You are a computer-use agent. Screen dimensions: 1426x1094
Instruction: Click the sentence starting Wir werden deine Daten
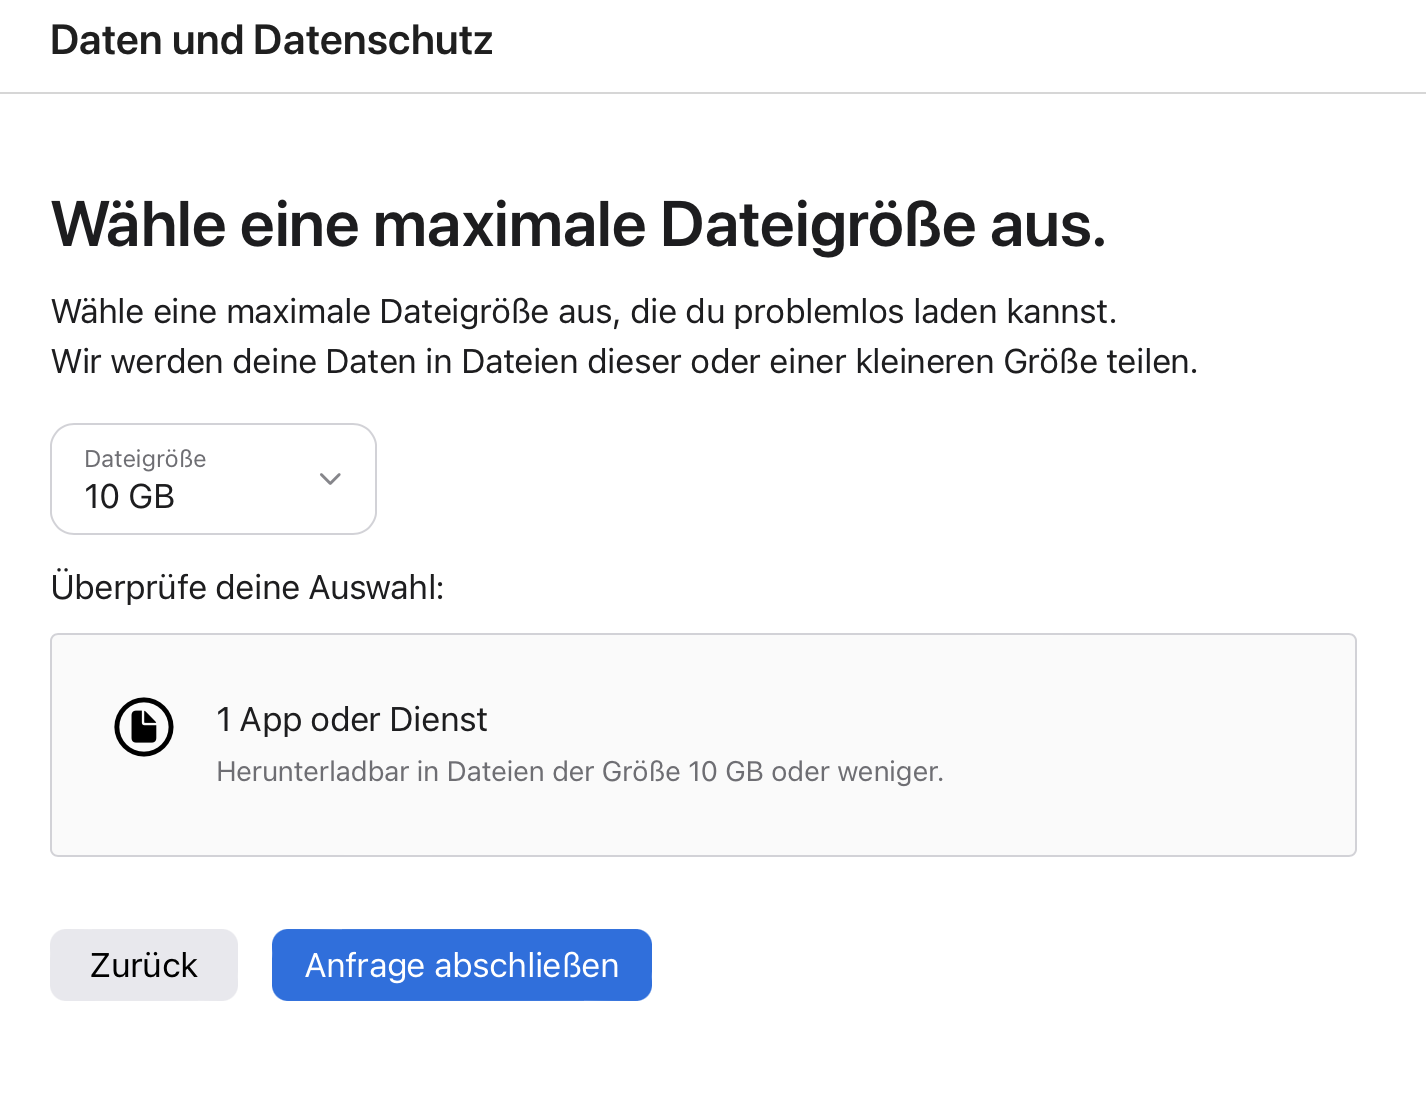pyautogui.click(x=624, y=362)
